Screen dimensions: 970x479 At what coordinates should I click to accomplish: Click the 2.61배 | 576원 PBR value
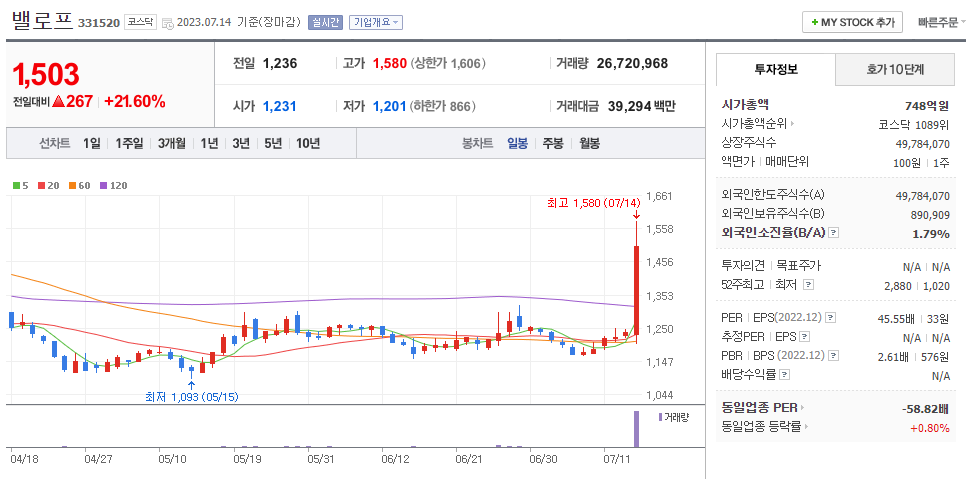(914, 357)
